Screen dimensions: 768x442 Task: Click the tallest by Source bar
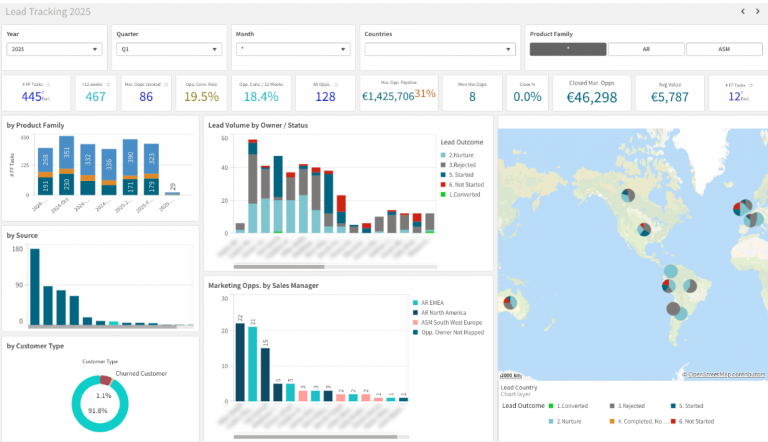35,287
